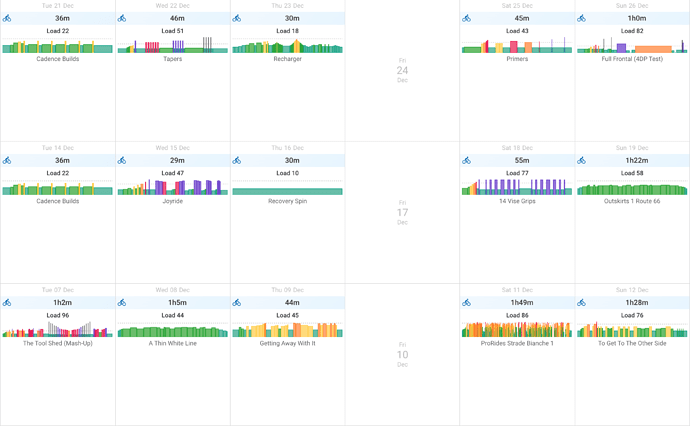Click the cycling icon on Tue 21 Dec
Screen dimensions: 690x426
7,18
